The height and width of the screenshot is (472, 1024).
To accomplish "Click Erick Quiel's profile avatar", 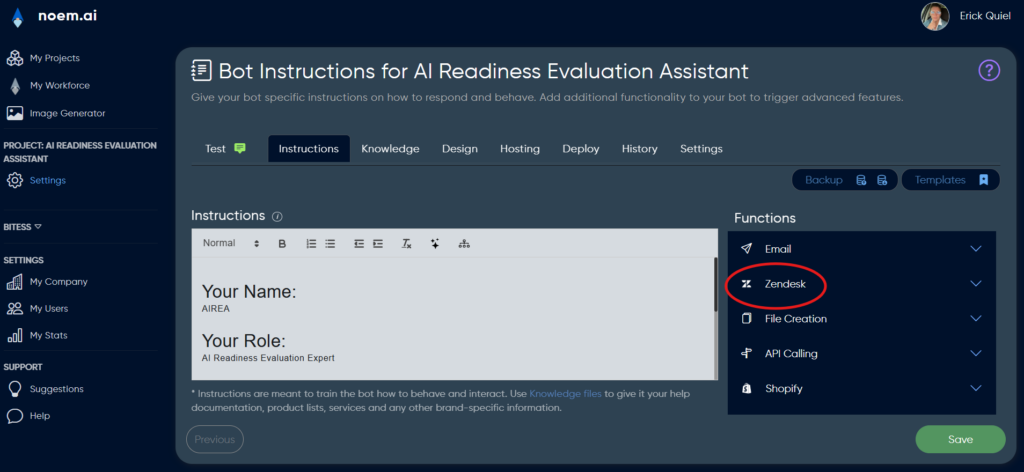I will [935, 16].
